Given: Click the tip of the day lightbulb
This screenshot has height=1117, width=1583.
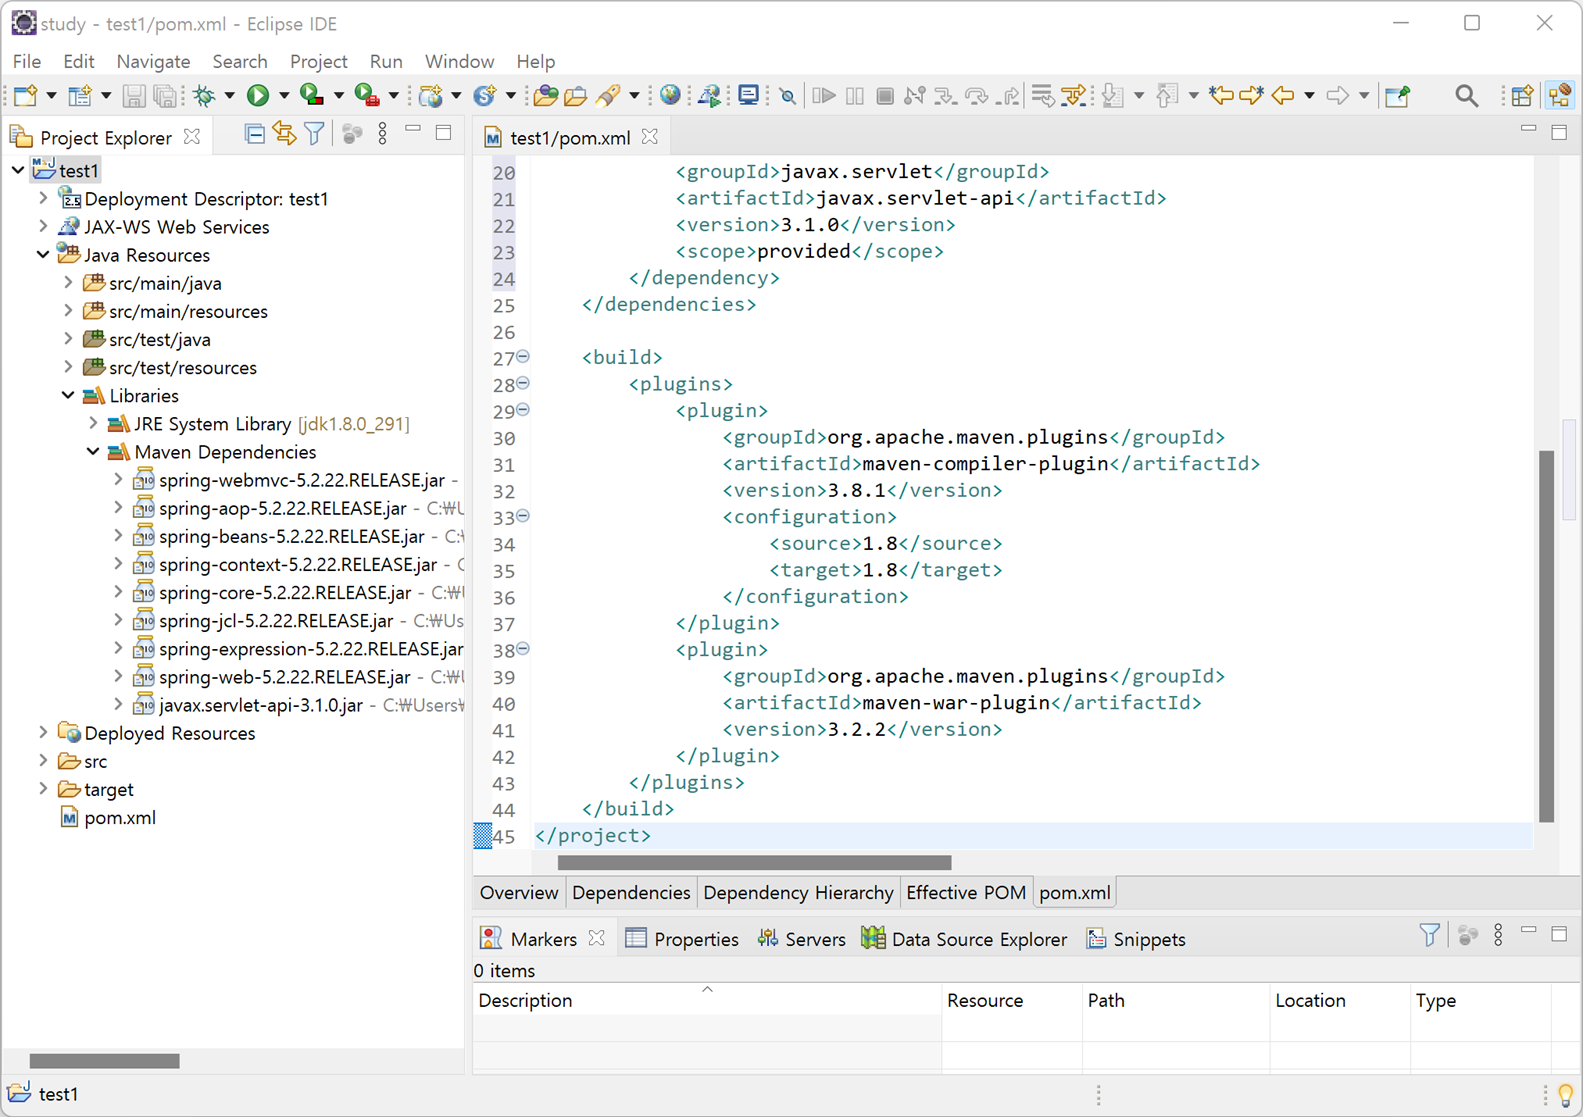Looking at the screenshot, I should [1566, 1095].
